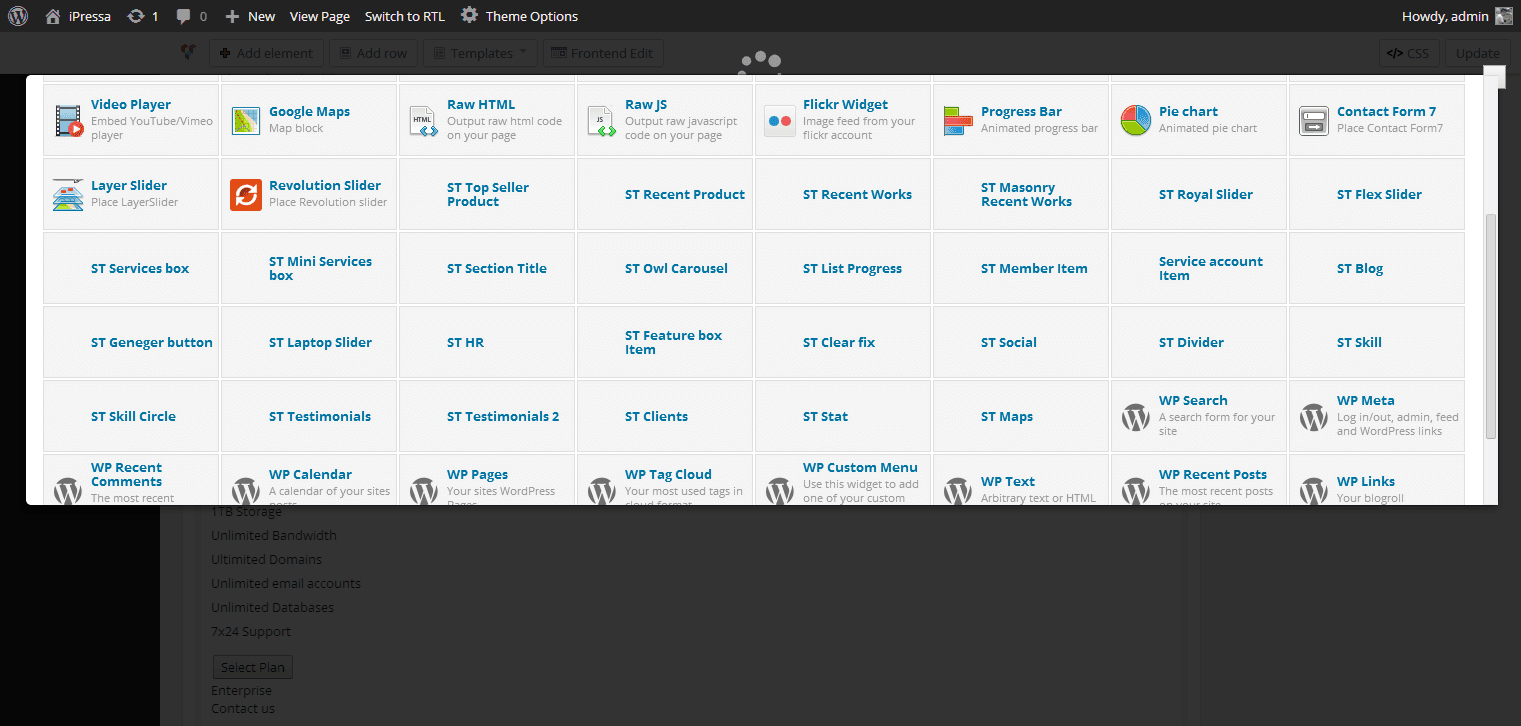Add ST Geneger button element
Screen dimensions: 1521x726
[x=131, y=342]
